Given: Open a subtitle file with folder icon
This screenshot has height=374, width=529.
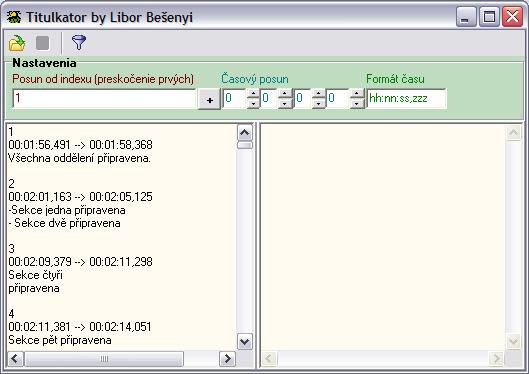Looking at the screenshot, I should (x=17, y=43).
